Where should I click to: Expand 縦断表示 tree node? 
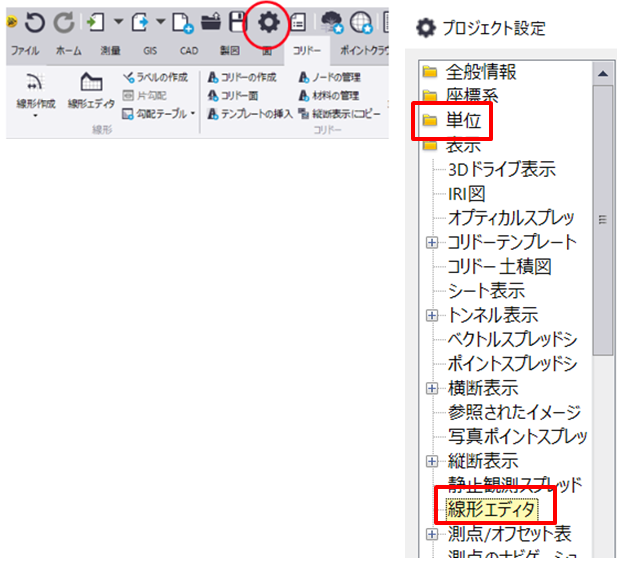pos(432,461)
